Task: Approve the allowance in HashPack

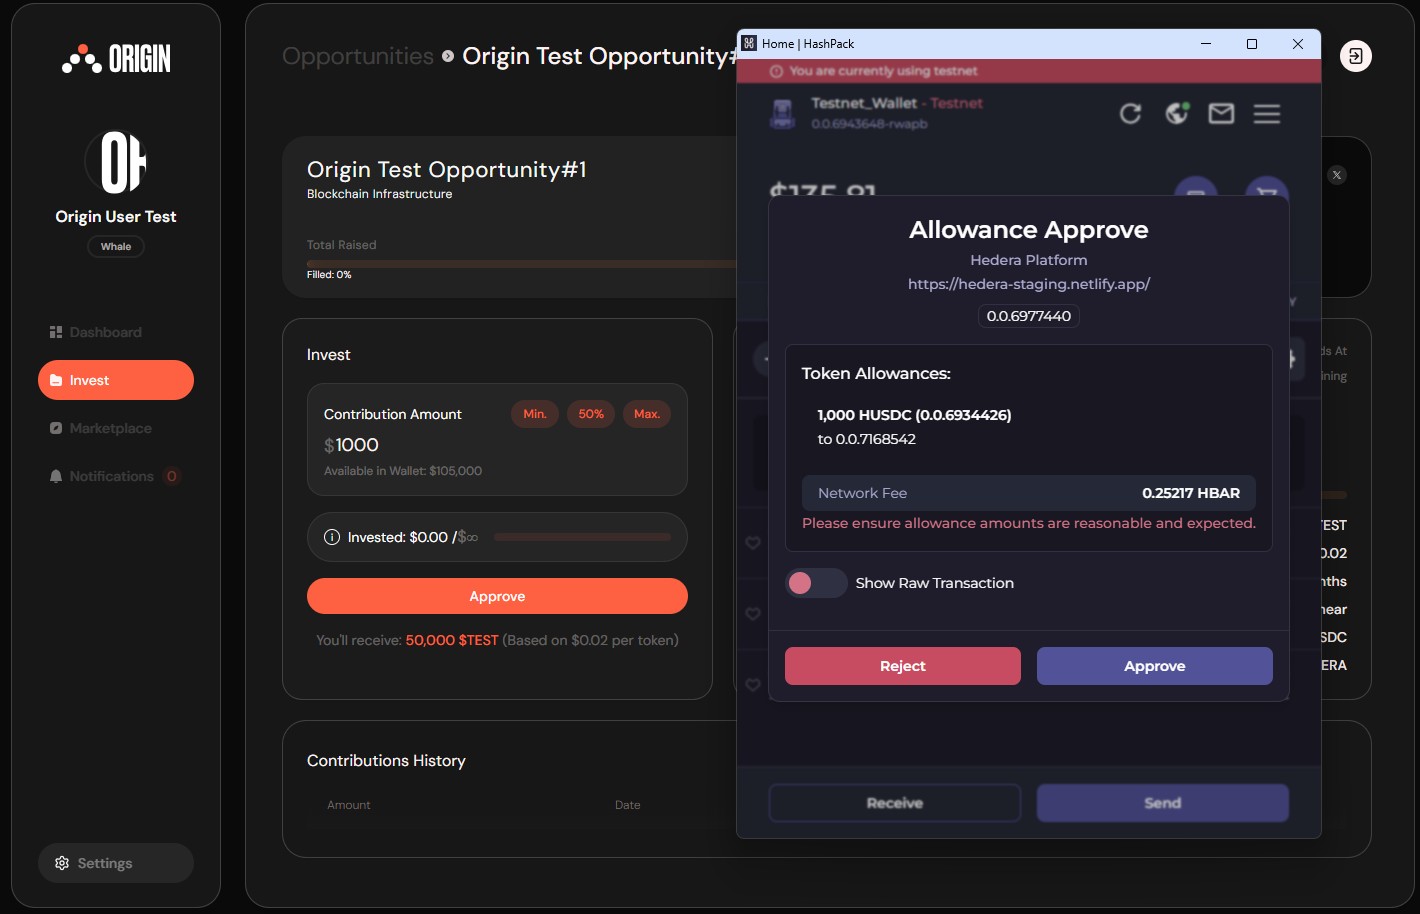Action: (1154, 666)
